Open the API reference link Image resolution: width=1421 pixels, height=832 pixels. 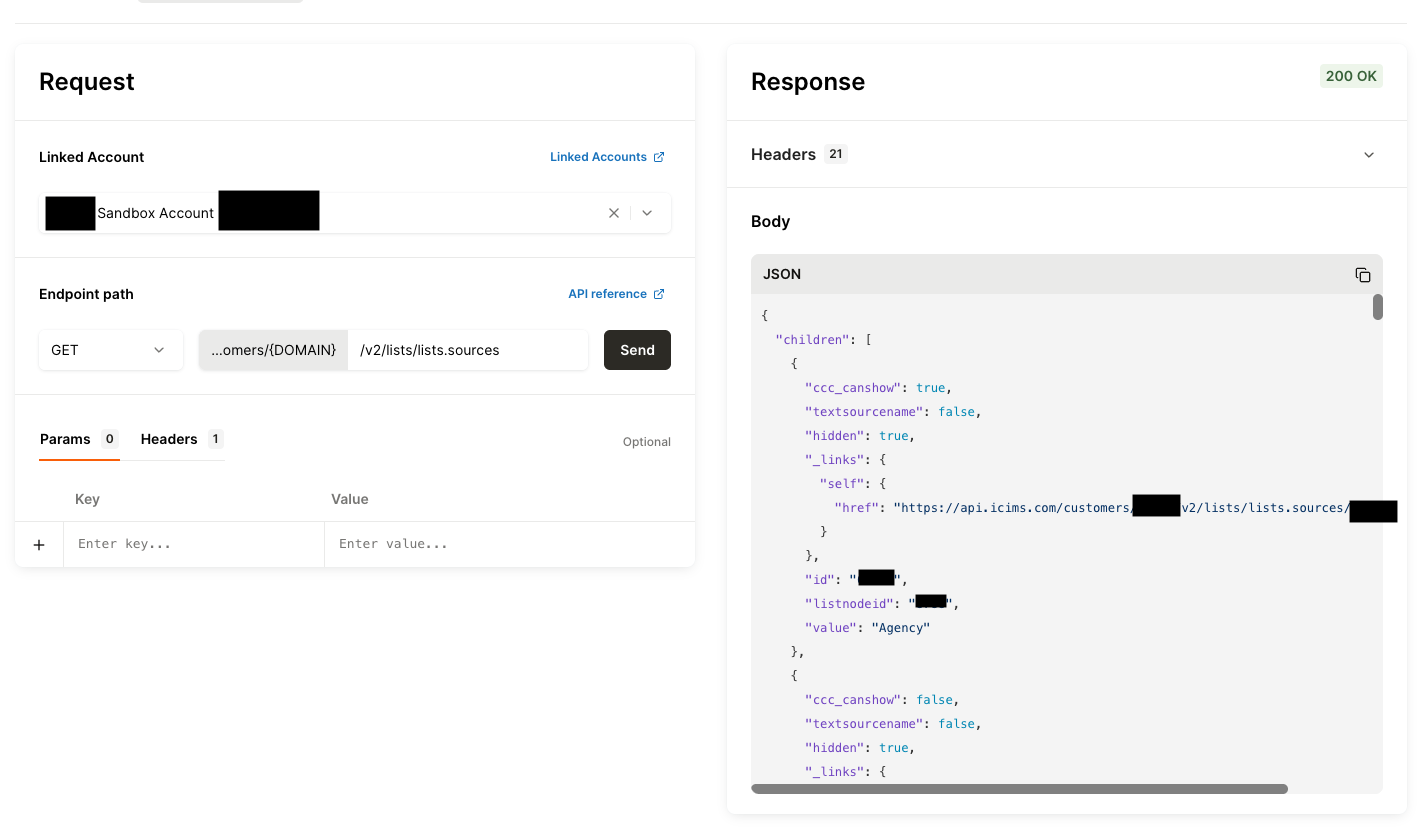607,294
